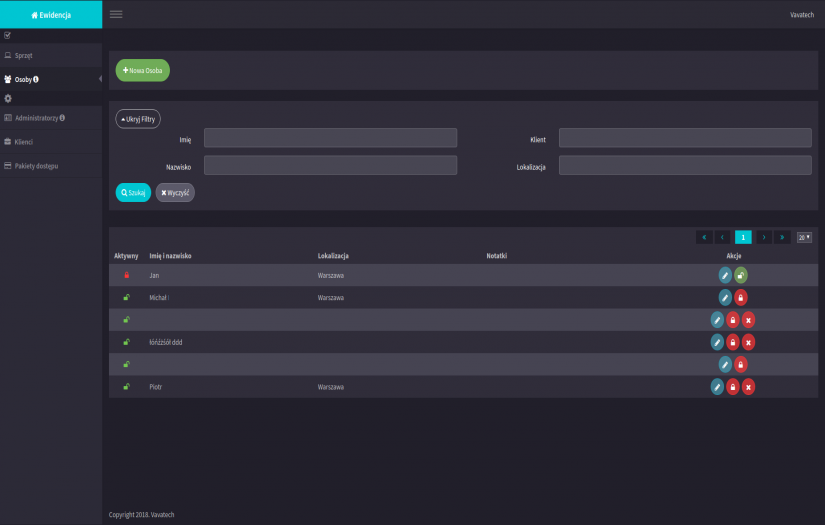Click the green unlock status icon for Michał
Screen dimensions: 825x525
pyautogui.click(x=126, y=297)
